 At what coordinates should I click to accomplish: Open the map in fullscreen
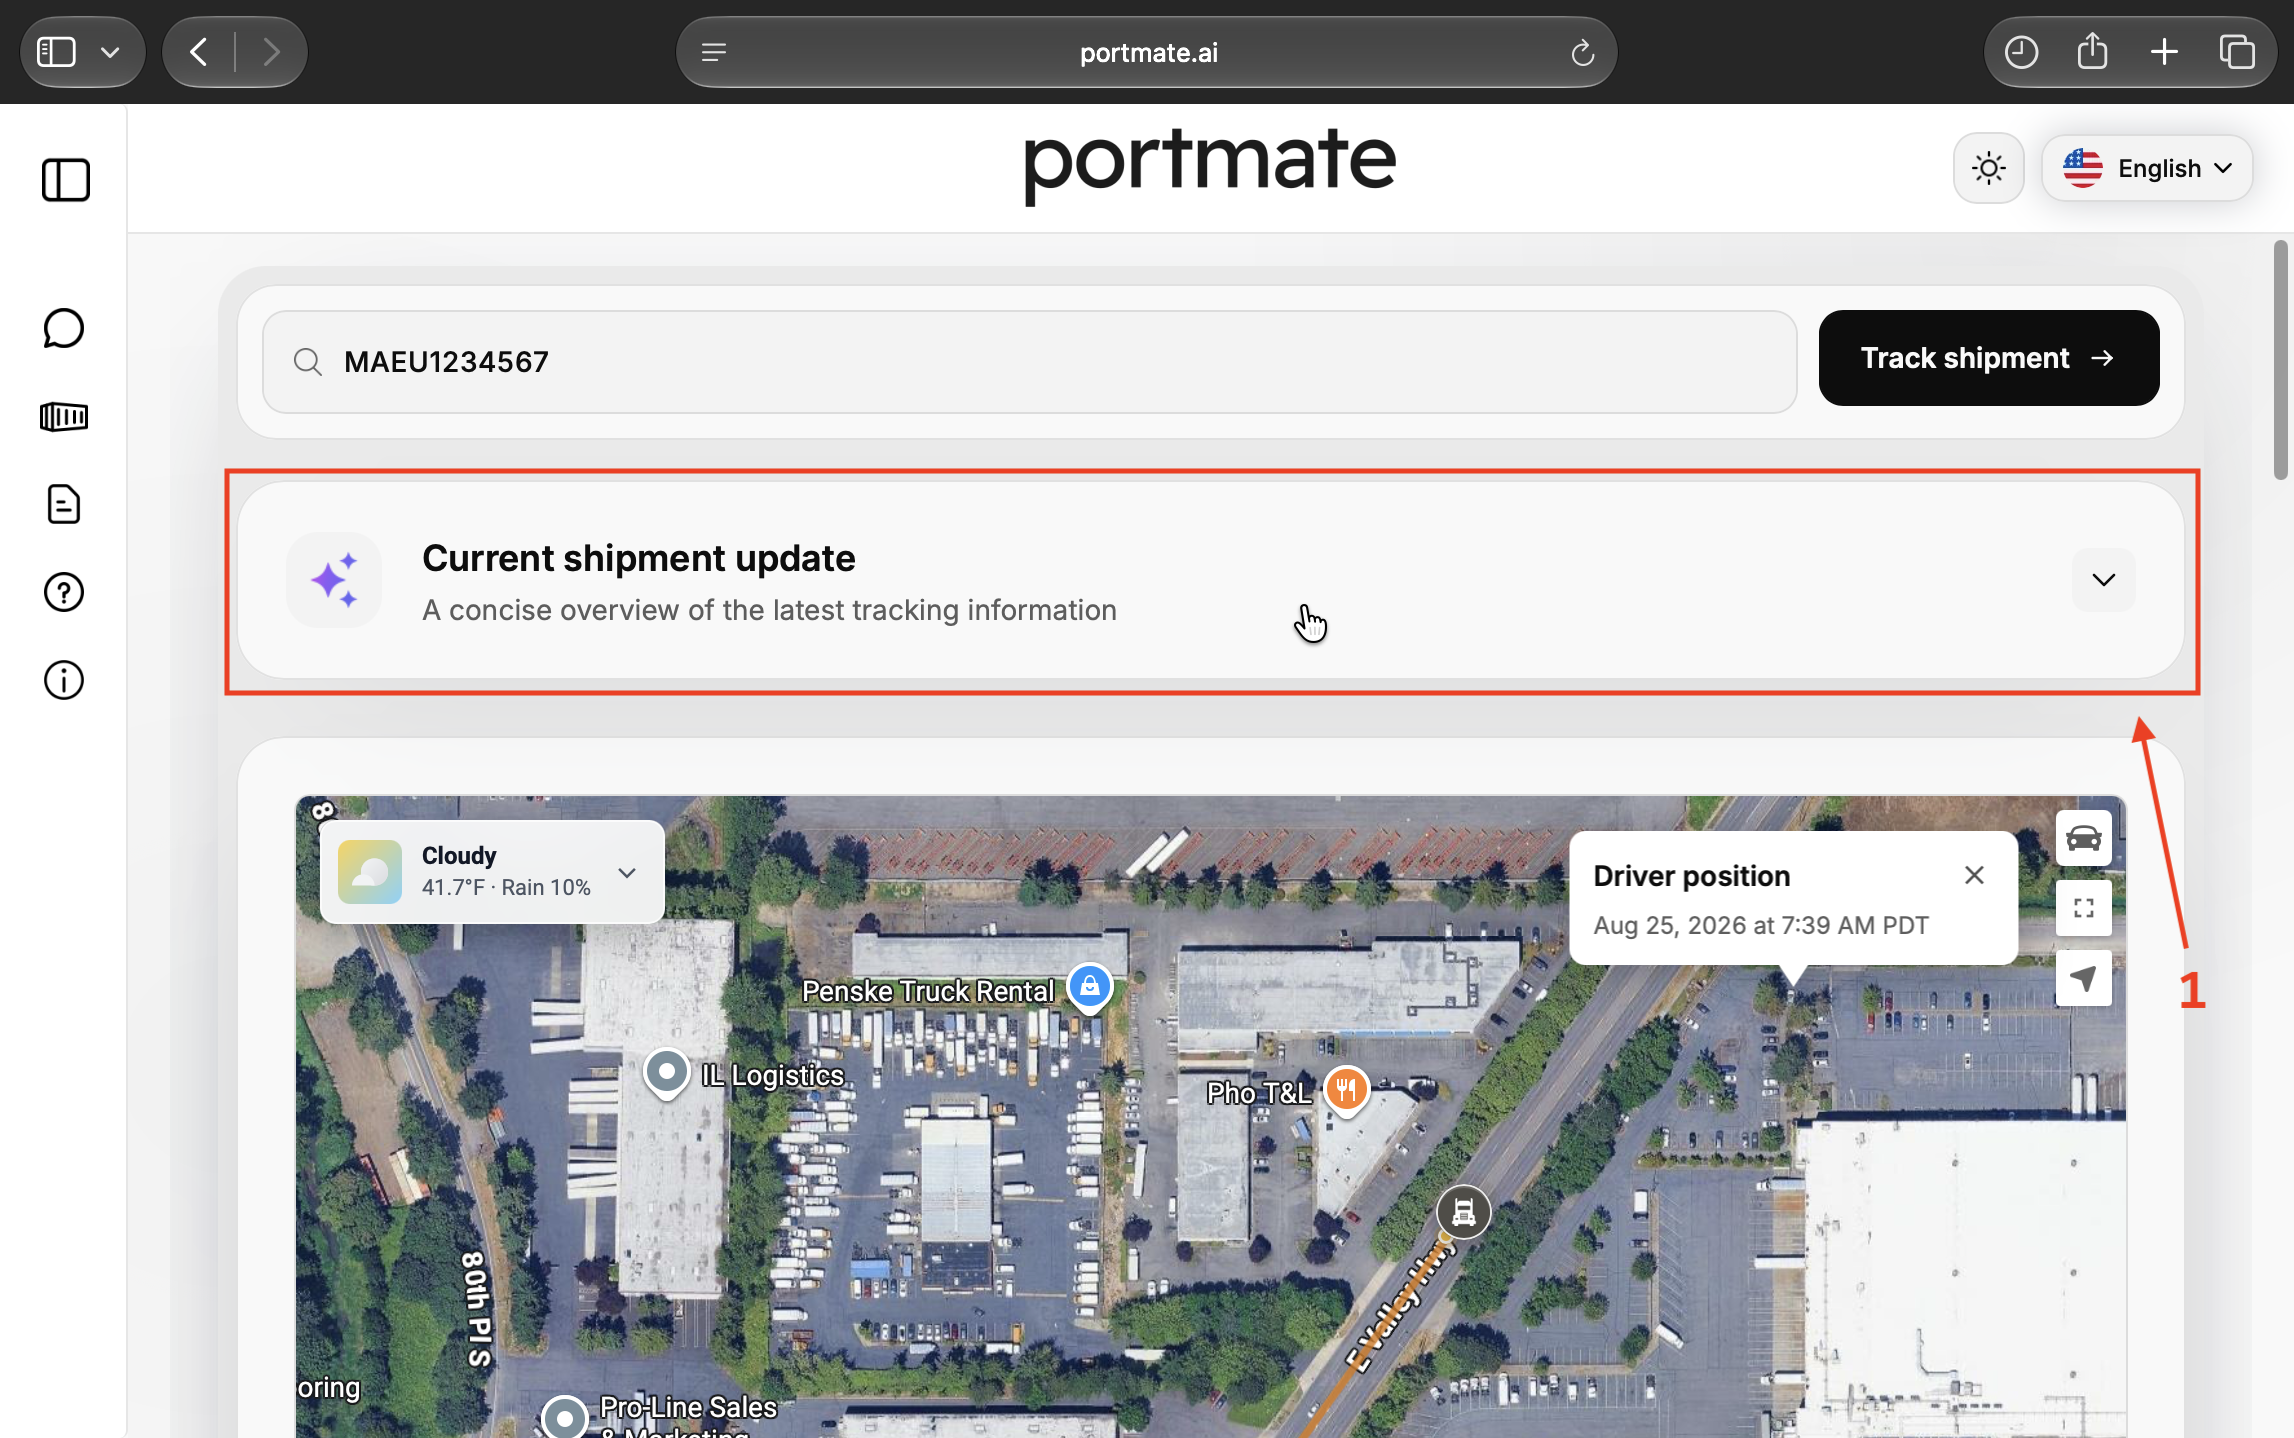(2083, 908)
